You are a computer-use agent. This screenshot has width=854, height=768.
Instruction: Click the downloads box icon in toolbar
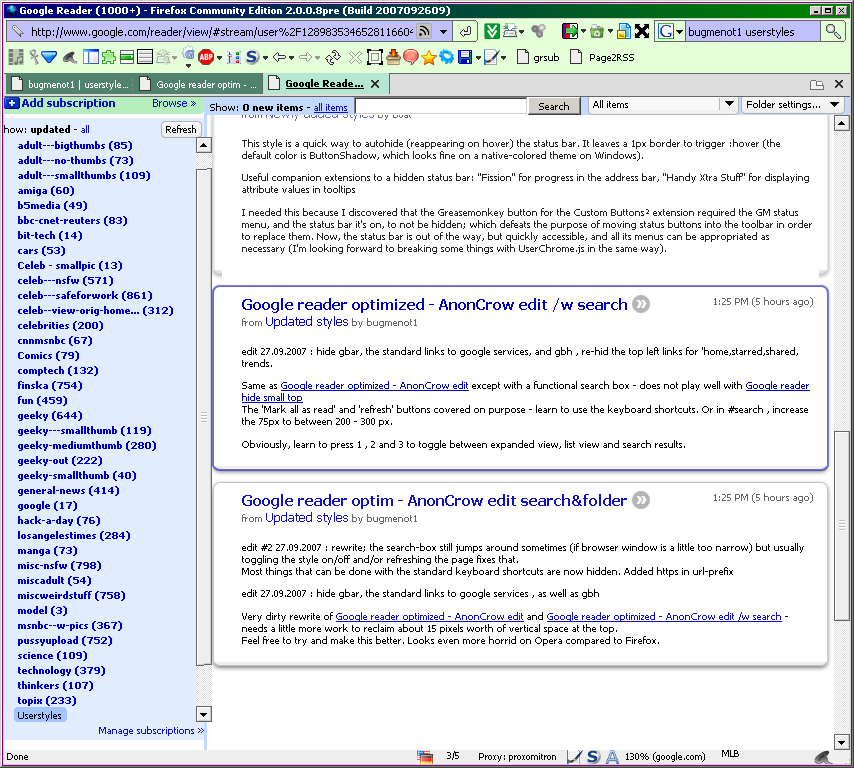pyautogui.click(x=393, y=57)
